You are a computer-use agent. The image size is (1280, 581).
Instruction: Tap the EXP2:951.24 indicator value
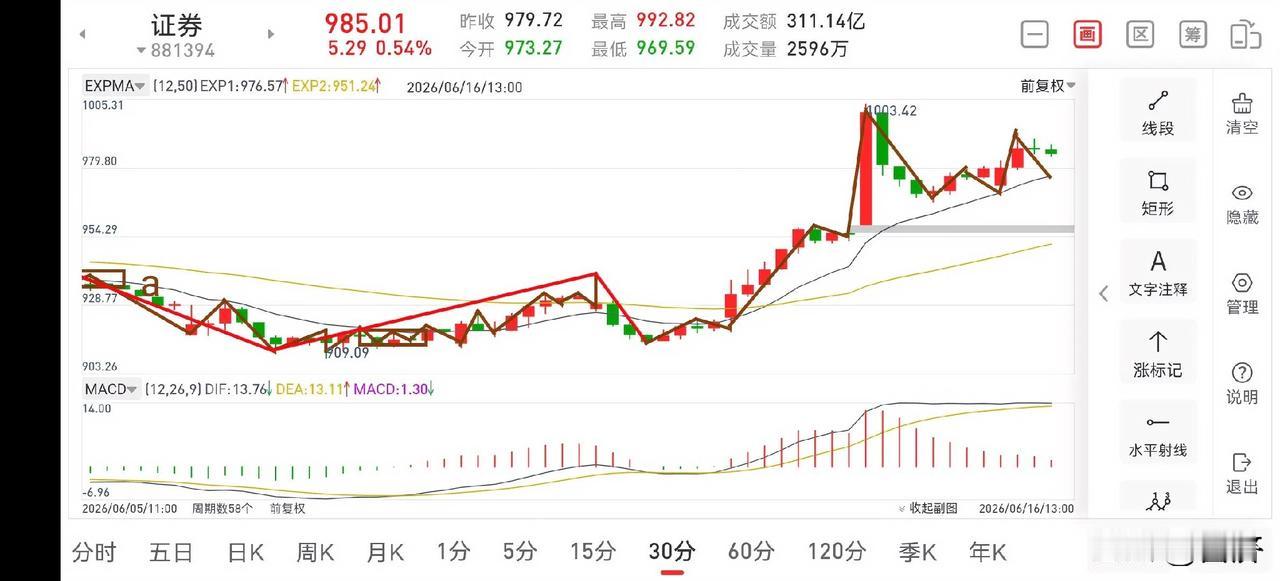(x=336, y=86)
